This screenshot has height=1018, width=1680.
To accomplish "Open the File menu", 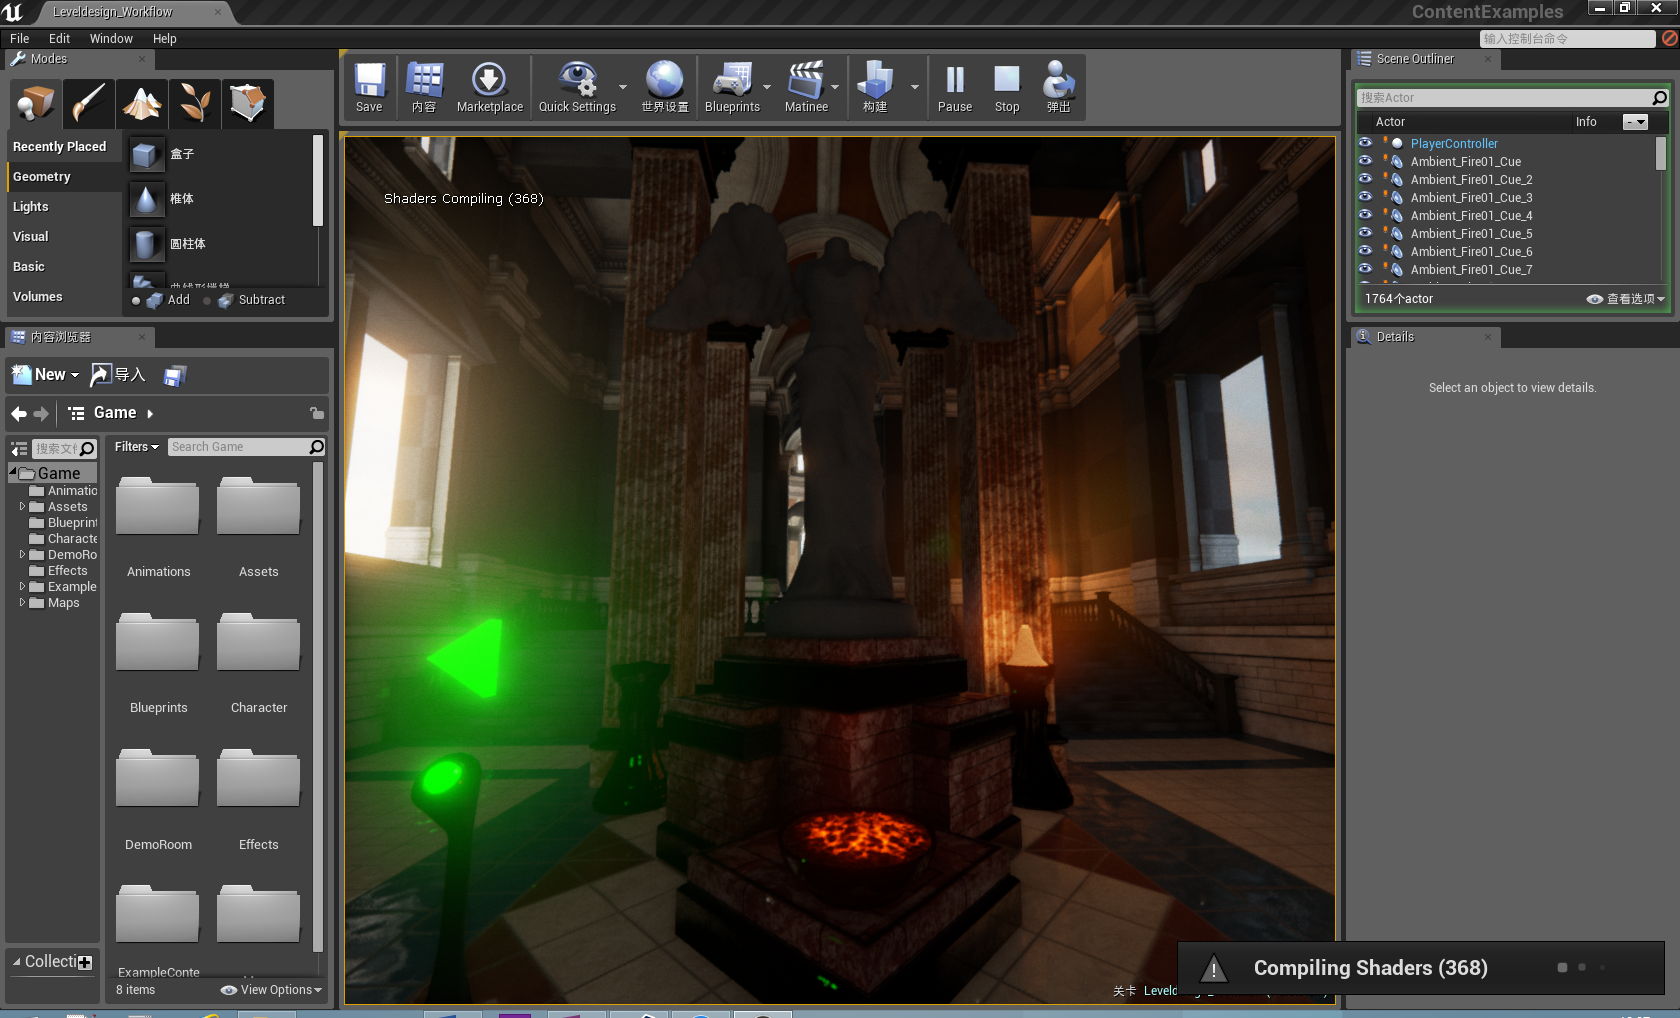I will coord(20,39).
